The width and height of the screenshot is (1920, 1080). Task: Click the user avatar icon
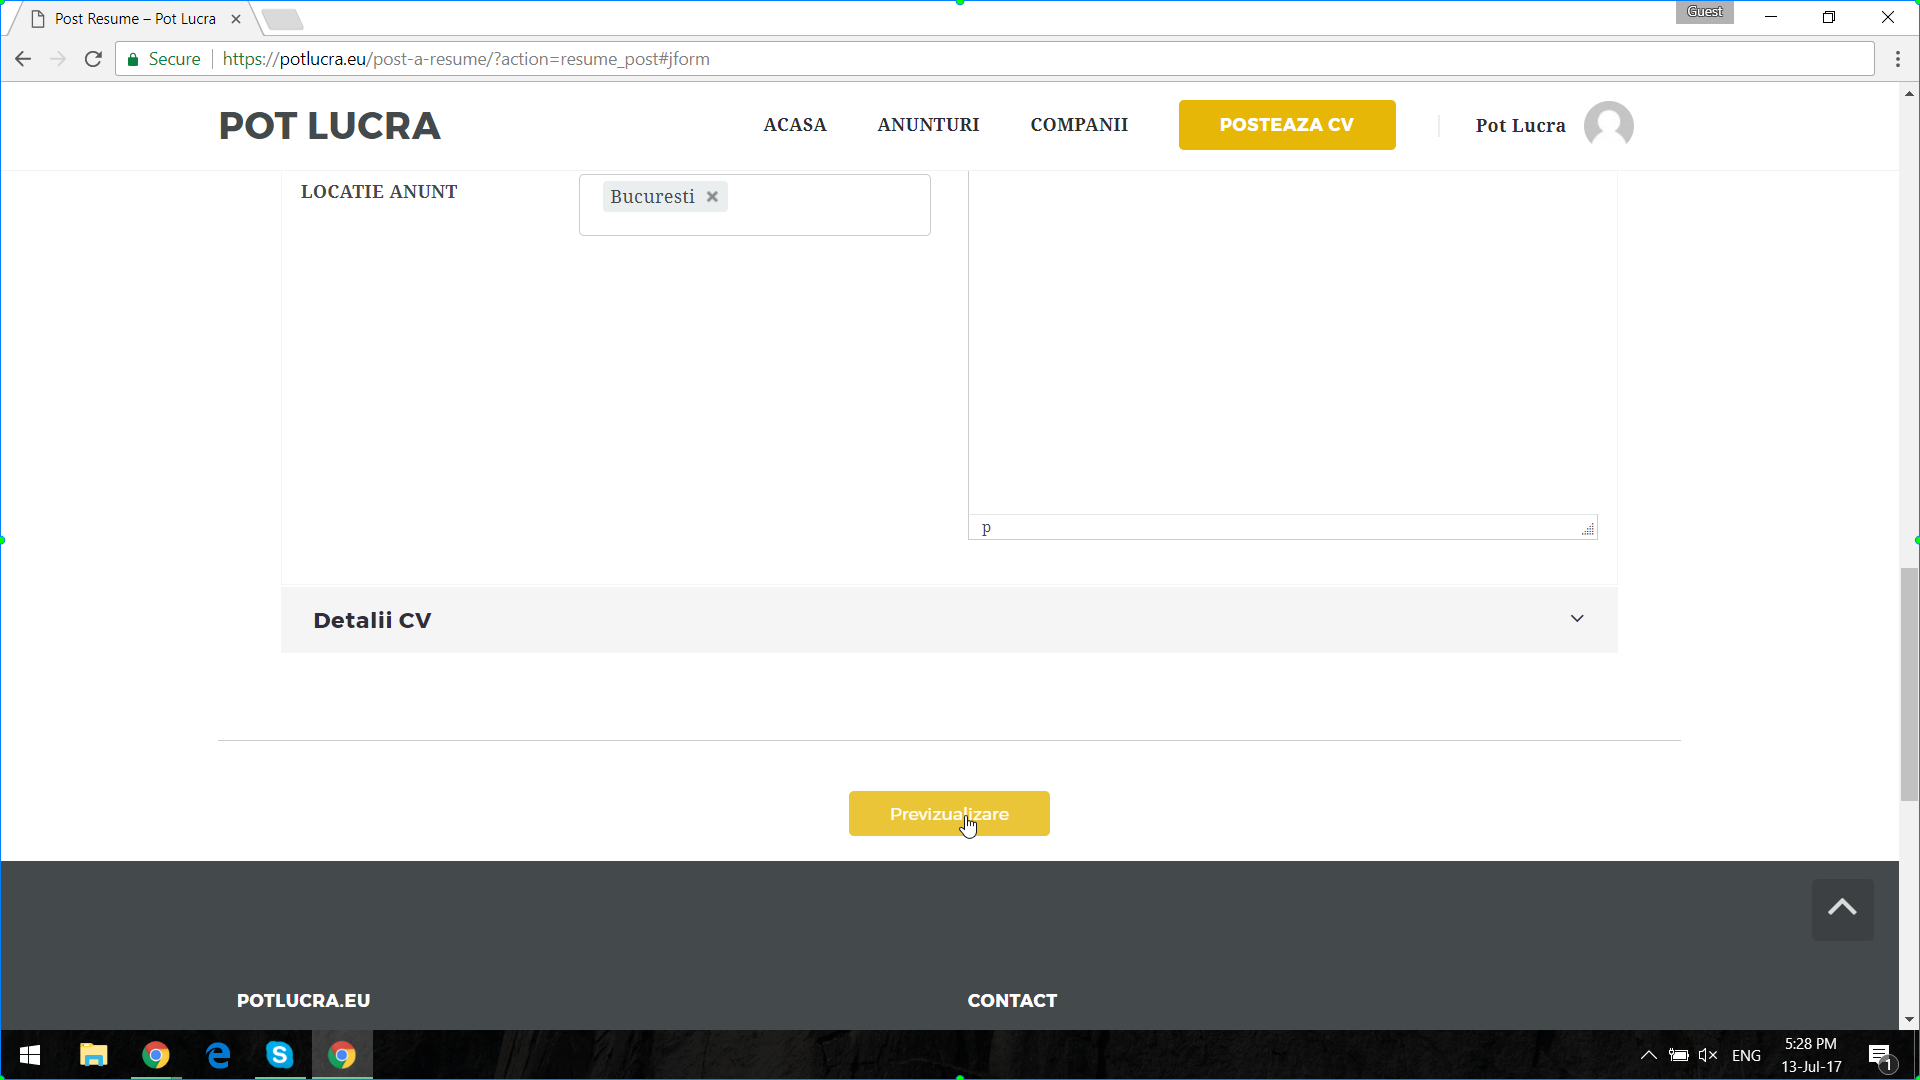[x=1608, y=125]
